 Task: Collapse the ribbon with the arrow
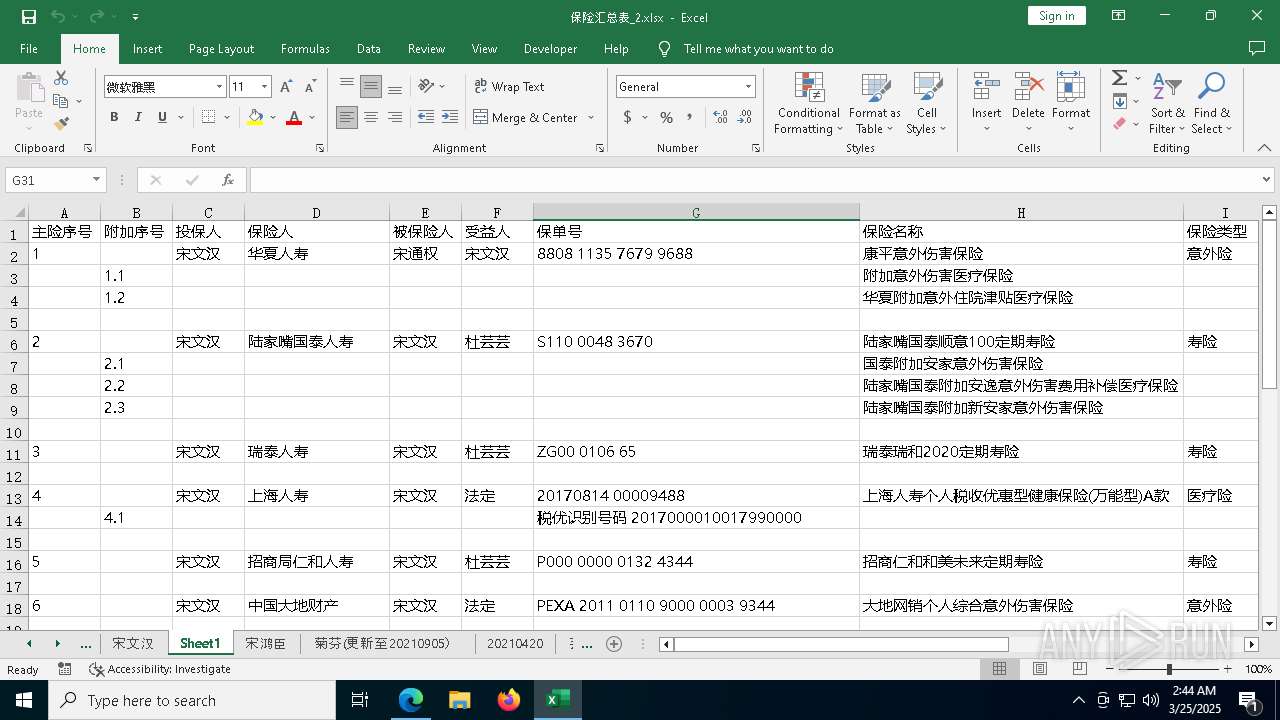[x=1264, y=148]
